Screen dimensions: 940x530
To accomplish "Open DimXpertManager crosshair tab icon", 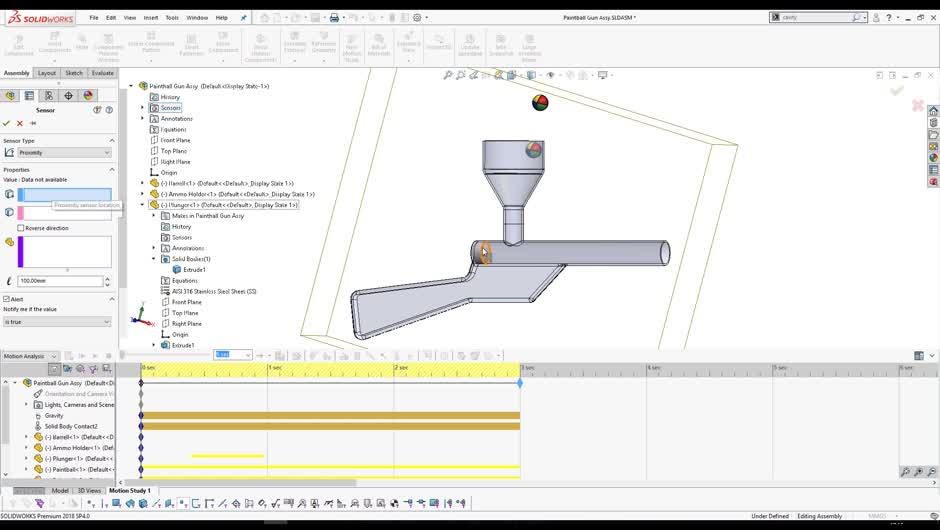I will click(x=68, y=95).
